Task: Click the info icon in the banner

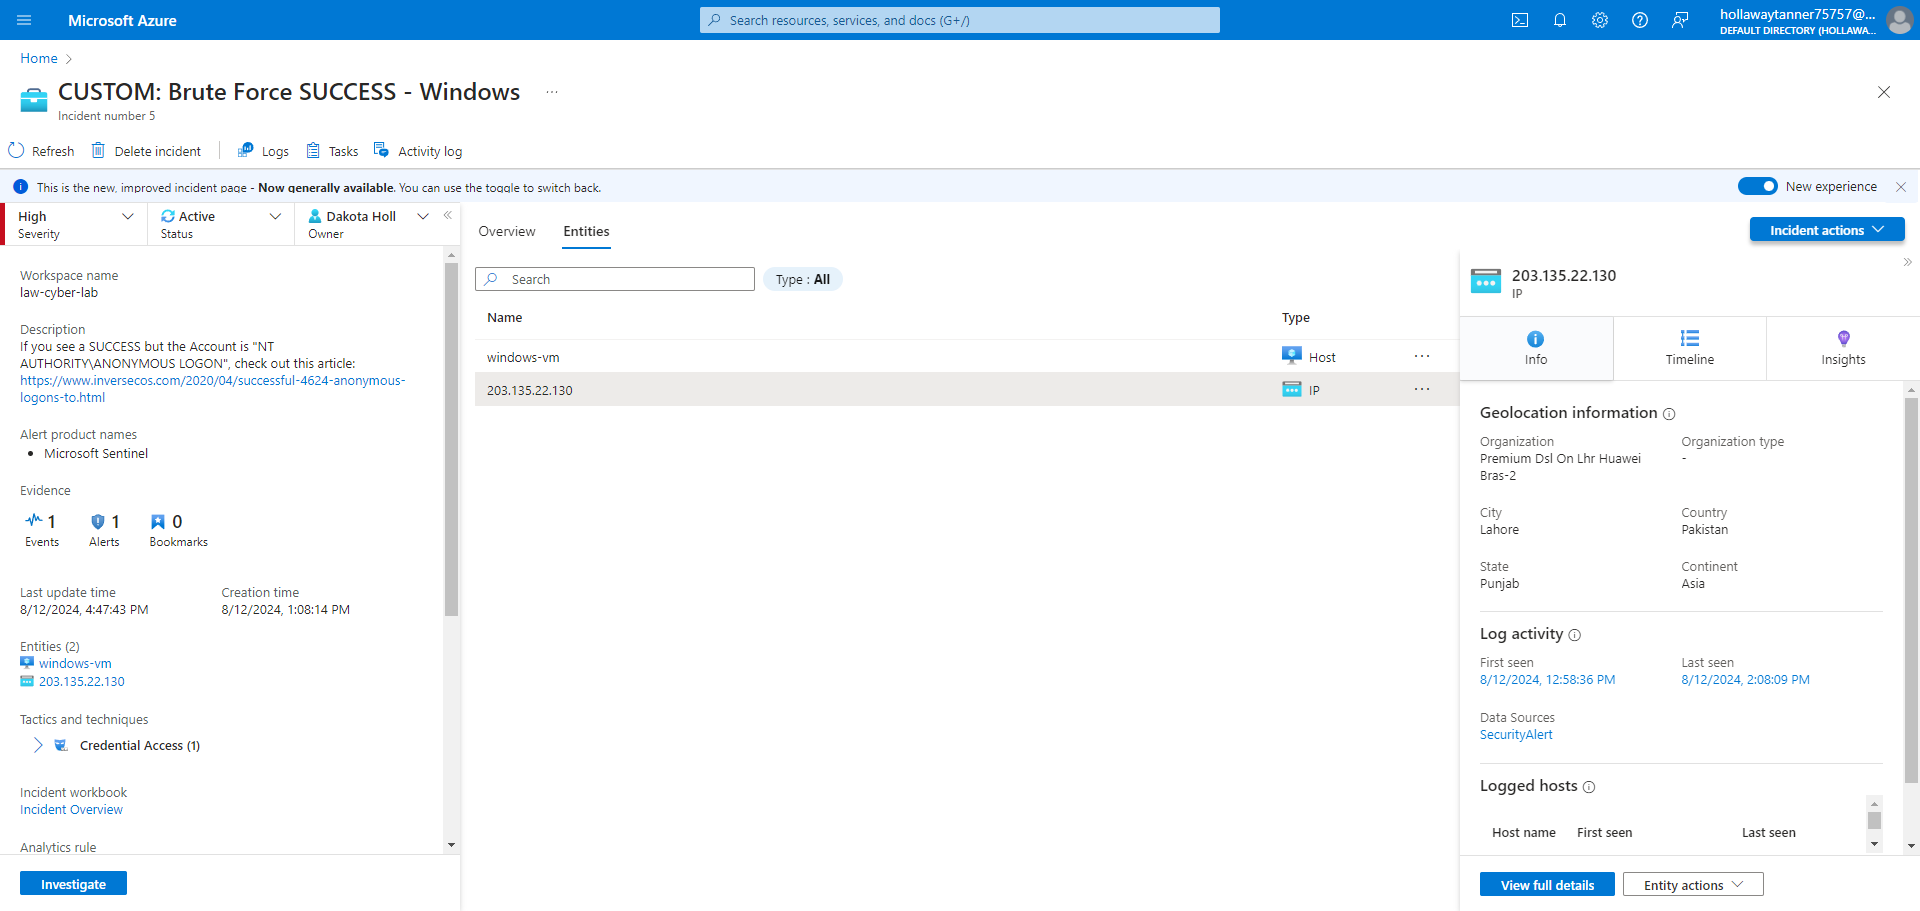Action: tap(20, 187)
